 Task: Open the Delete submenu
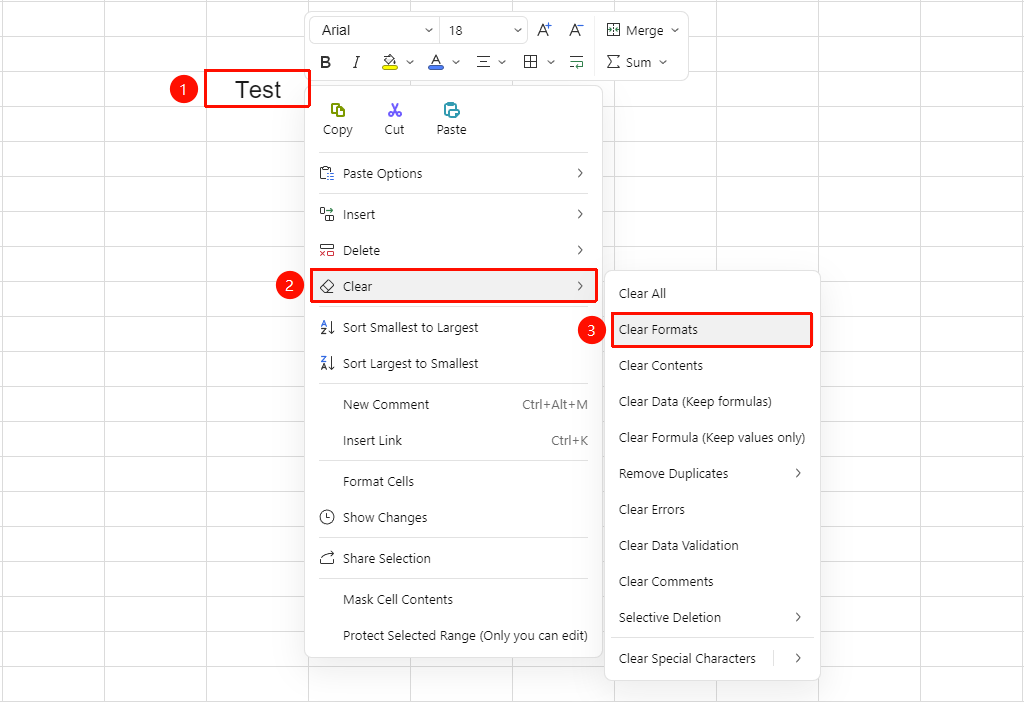453,250
